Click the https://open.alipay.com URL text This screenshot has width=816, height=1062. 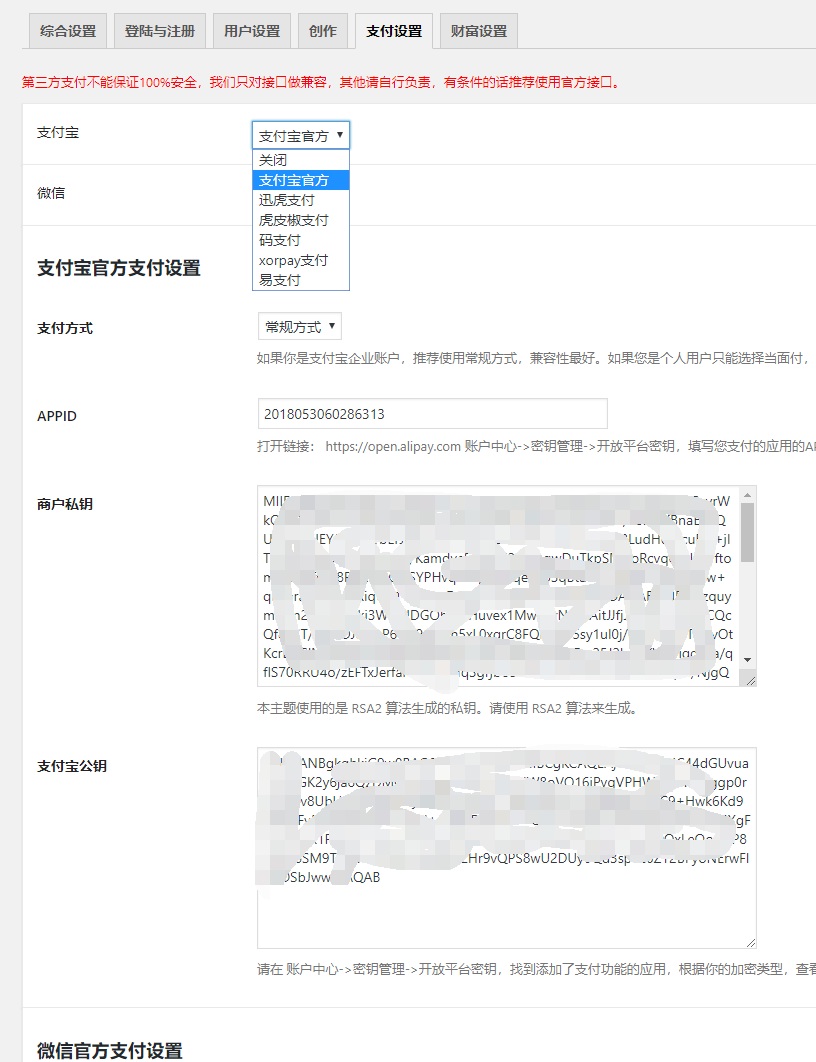coord(393,446)
